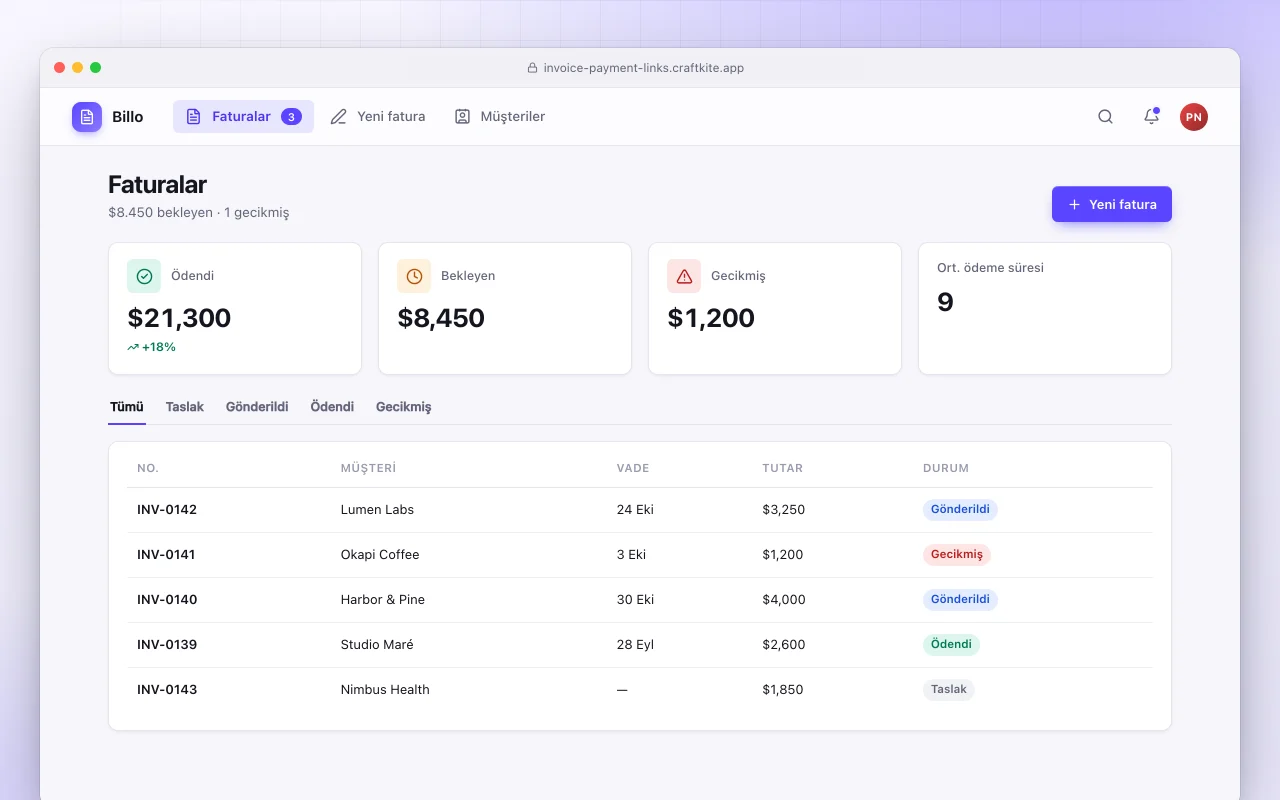Click the $3,250 amount

[x=784, y=510]
